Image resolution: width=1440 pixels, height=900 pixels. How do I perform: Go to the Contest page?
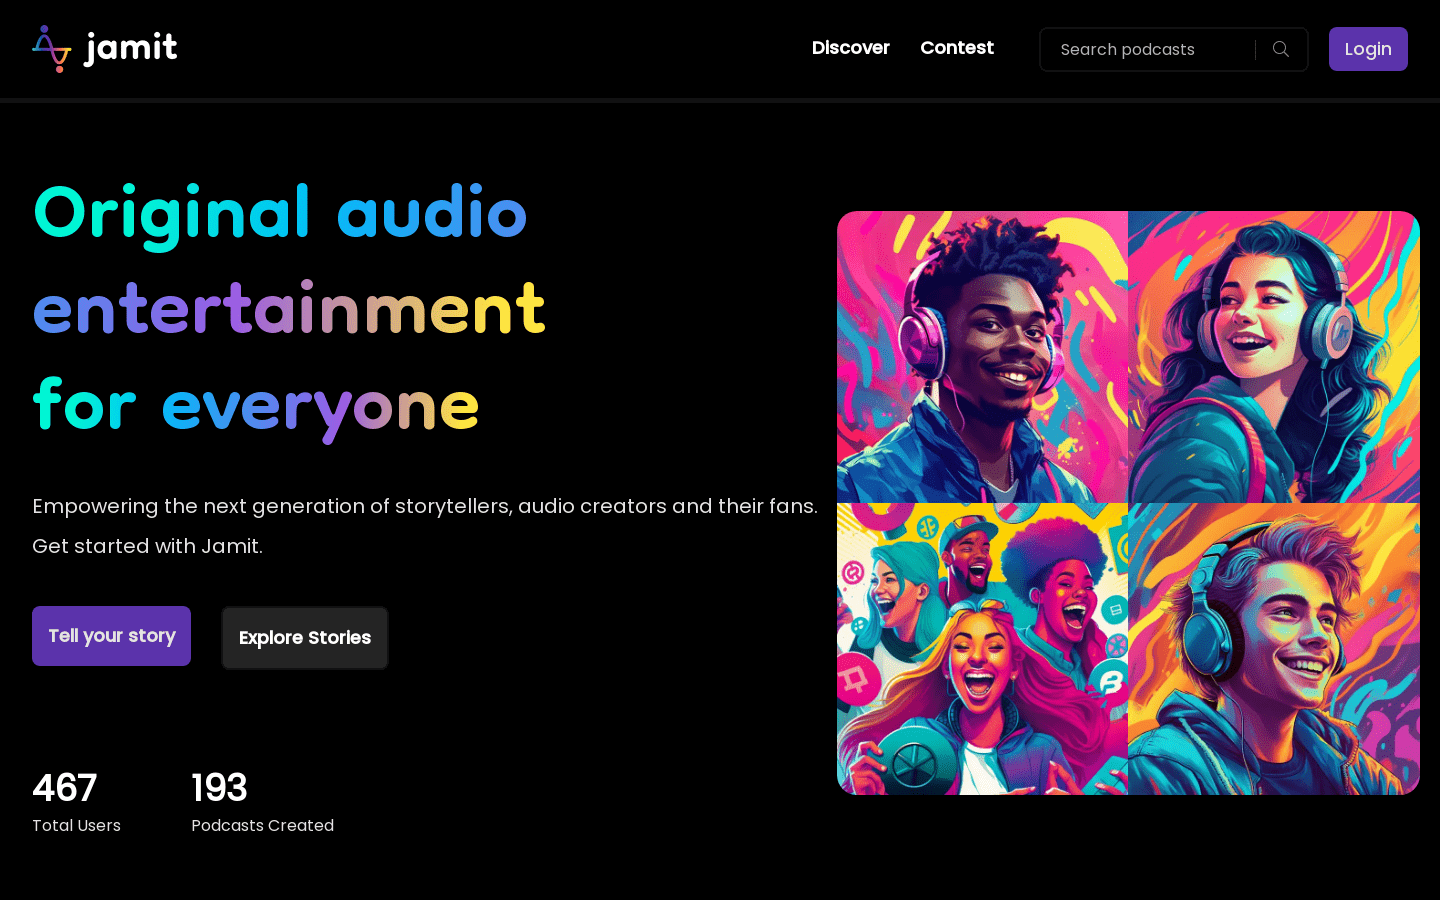[956, 48]
